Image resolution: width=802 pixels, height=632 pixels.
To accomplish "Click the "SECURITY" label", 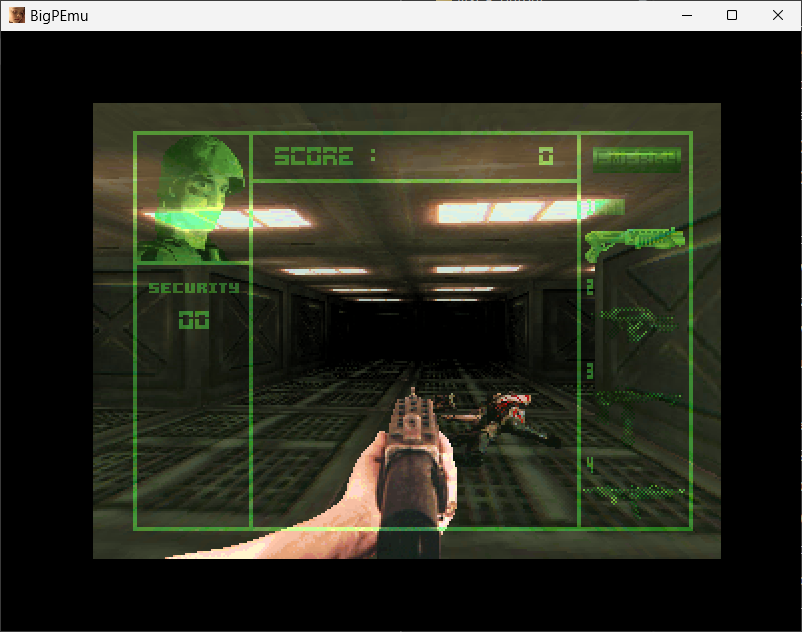I will (x=194, y=288).
